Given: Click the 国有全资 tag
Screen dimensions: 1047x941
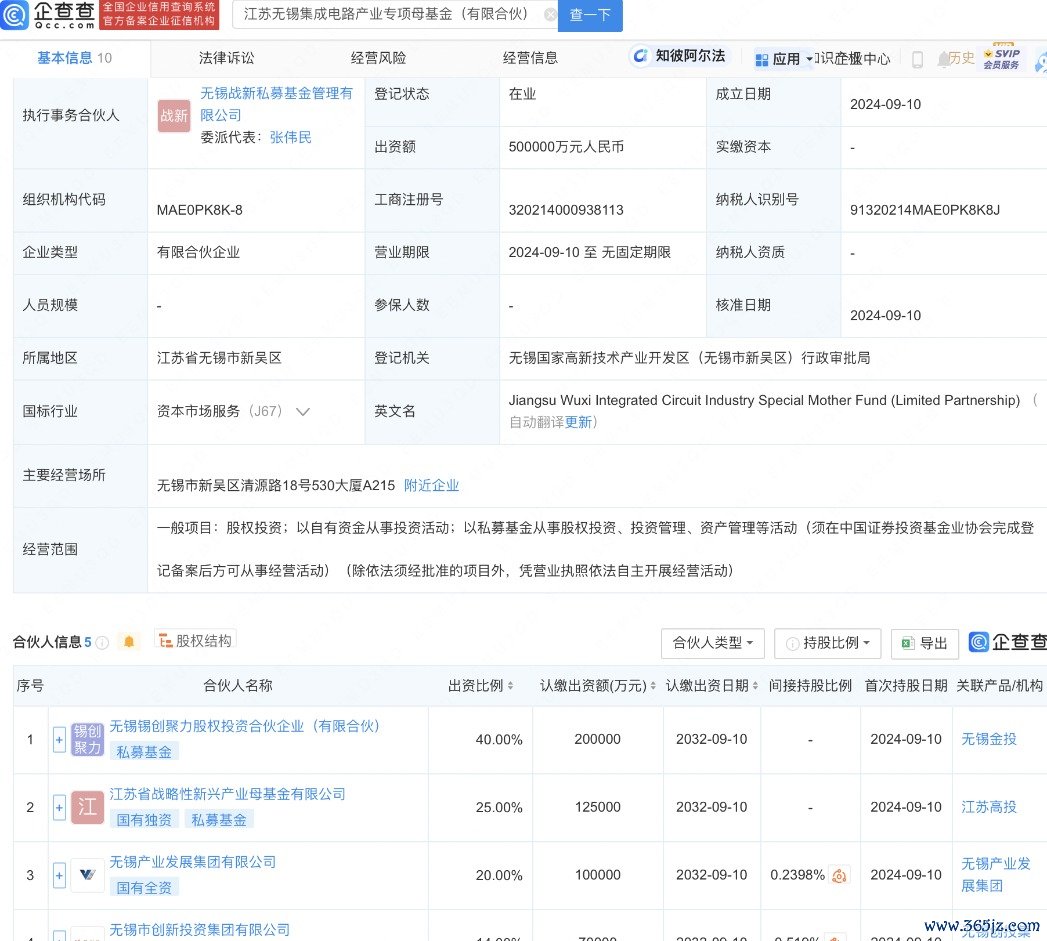Looking at the screenshot, I should click(144, 888).
